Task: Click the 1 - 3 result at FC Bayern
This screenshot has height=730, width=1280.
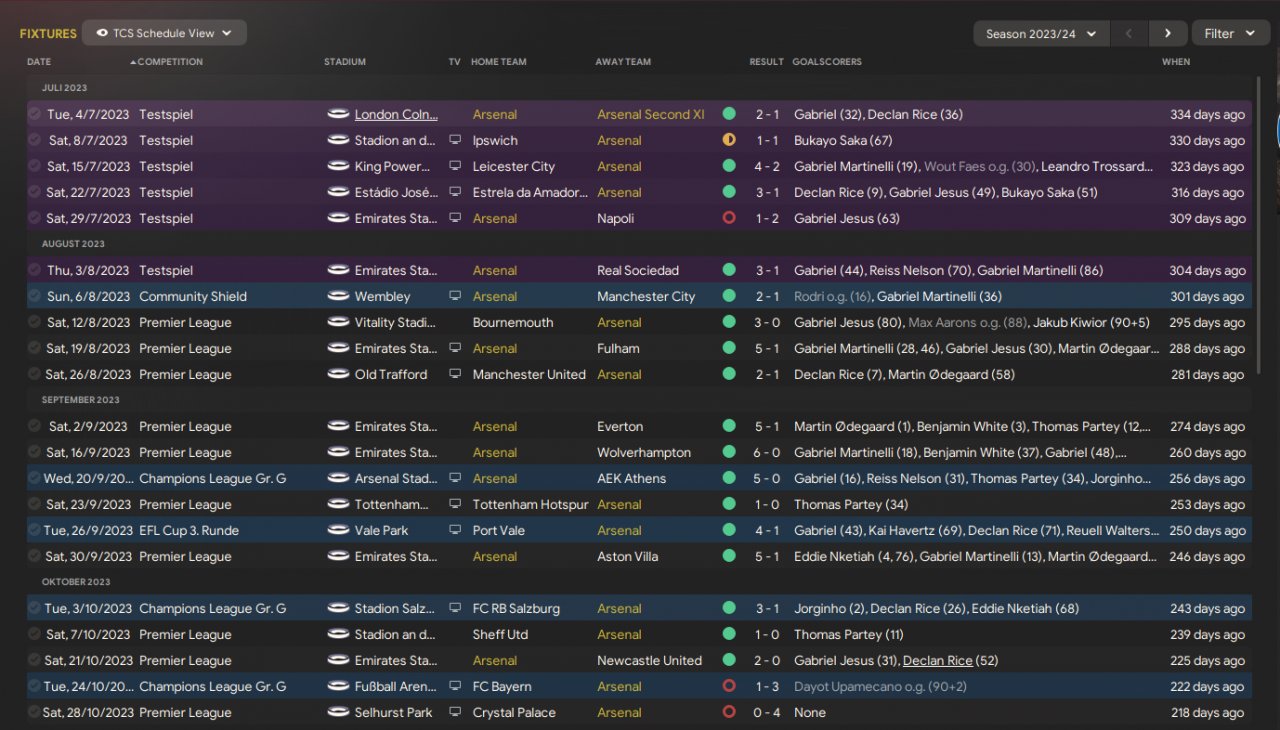Action: point(767,687)
